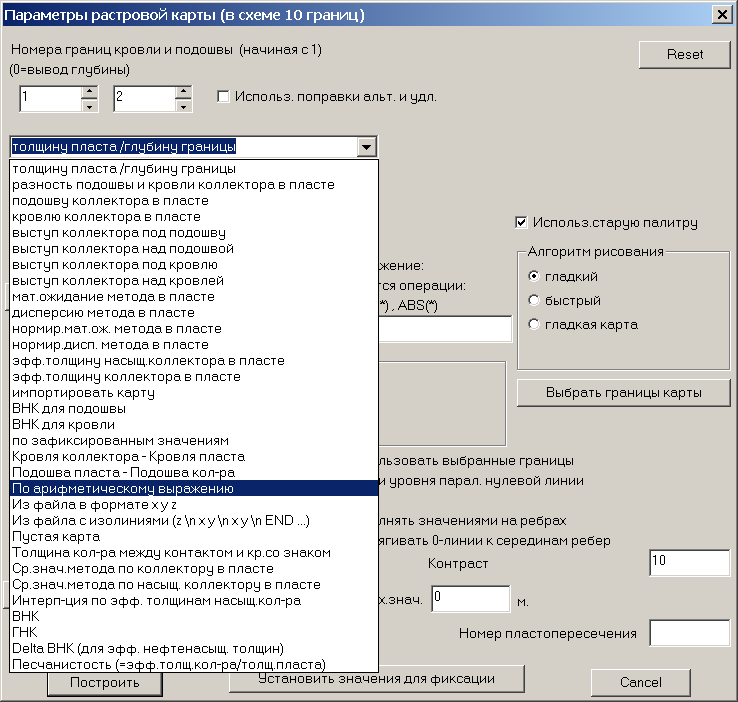Choose 'разность подошвы и кровли коллектора в пласте'

click(194, 184)
